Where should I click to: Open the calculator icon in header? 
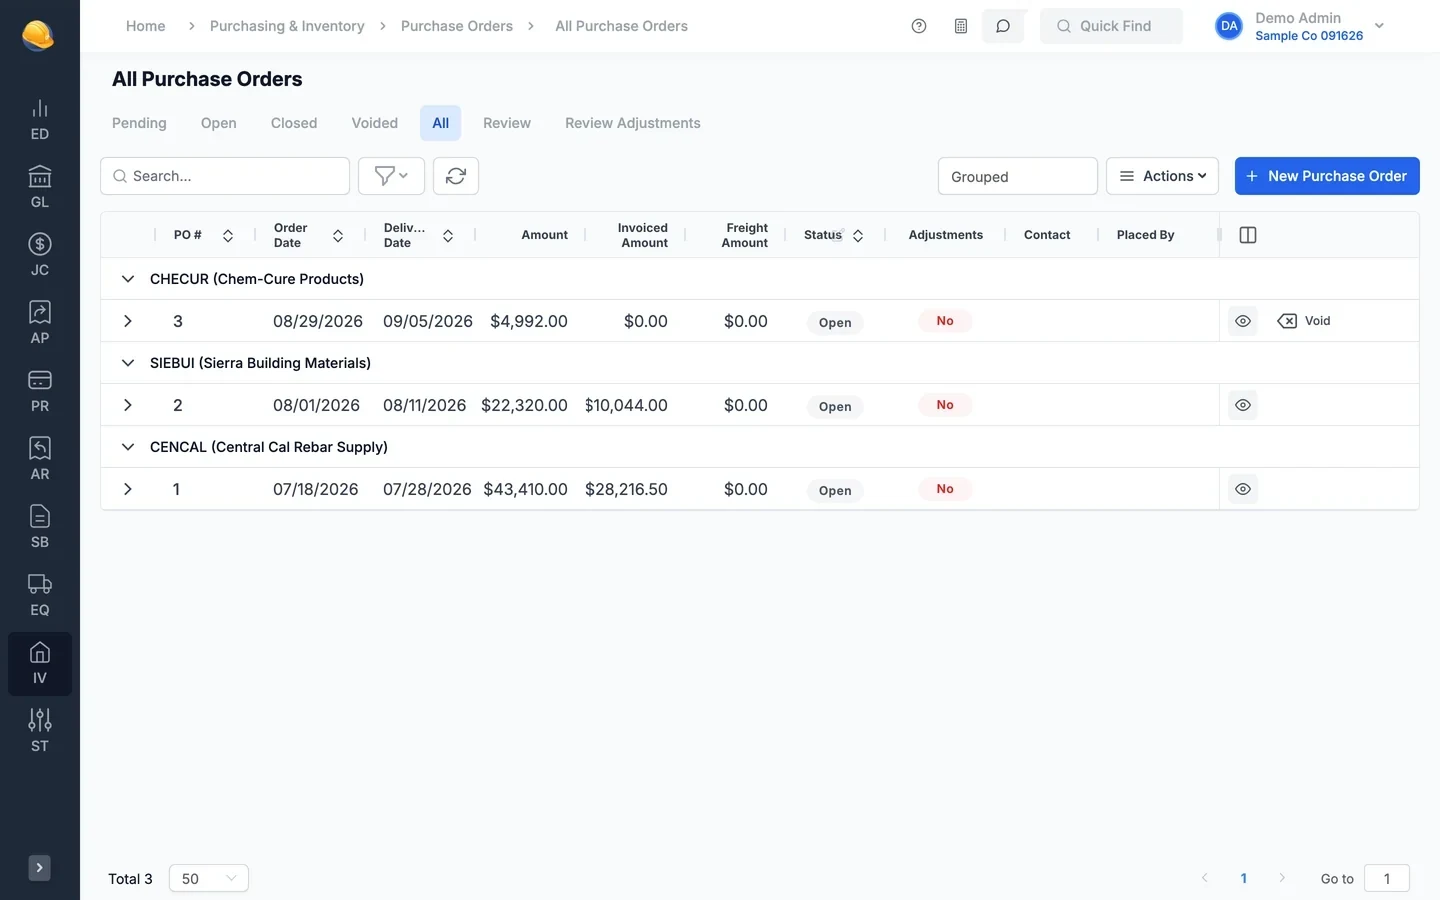[961, 26]
